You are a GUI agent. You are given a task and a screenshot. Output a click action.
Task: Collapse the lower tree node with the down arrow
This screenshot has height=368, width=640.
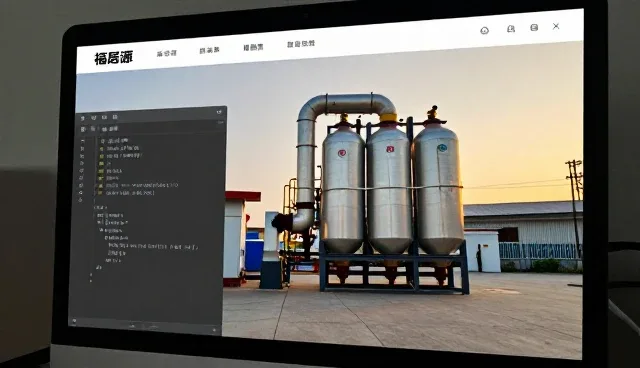point(101,231)
